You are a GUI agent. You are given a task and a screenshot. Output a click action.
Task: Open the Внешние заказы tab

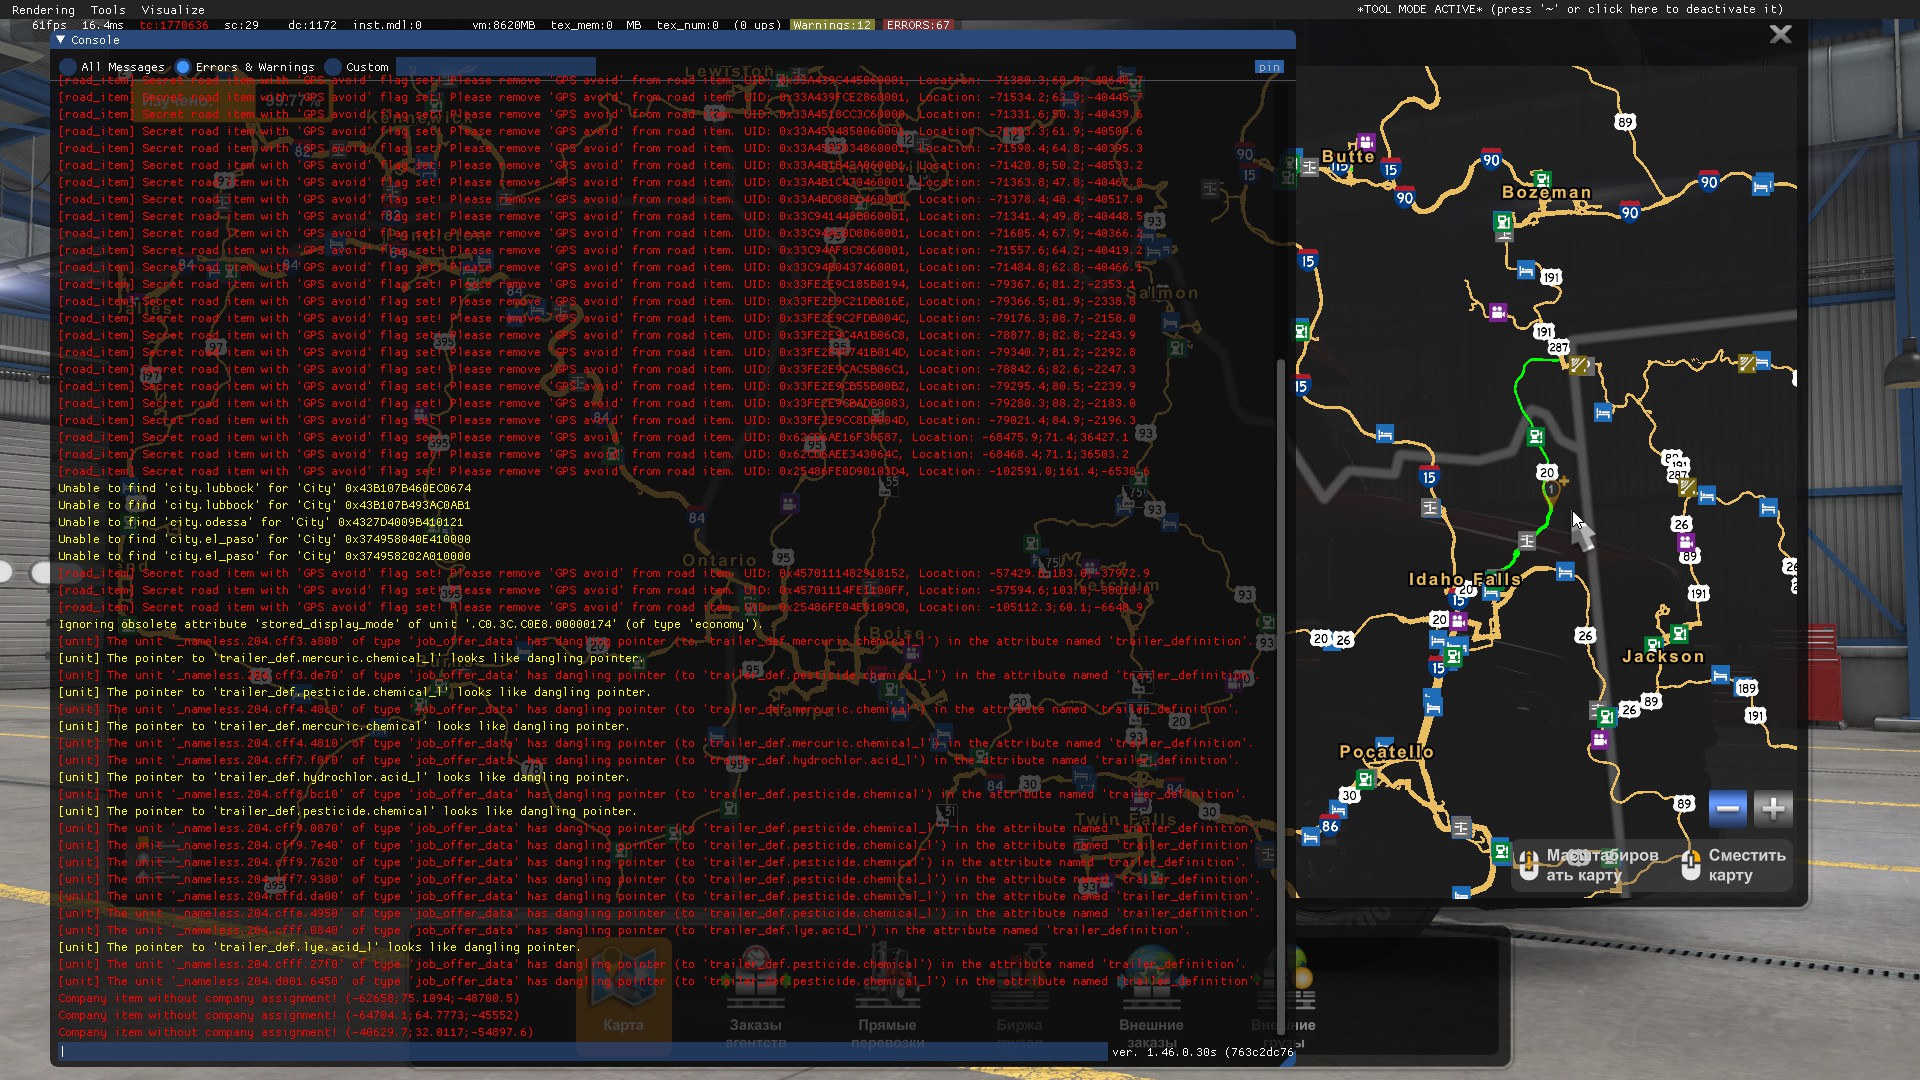point(1151,995)
